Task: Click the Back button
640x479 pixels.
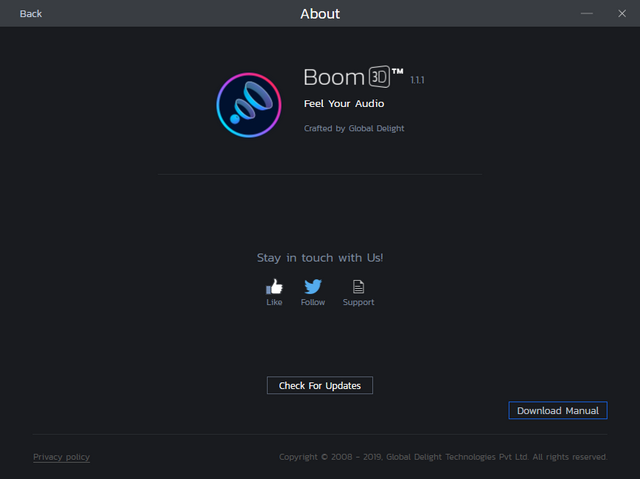Action: [x=31, y=14]
